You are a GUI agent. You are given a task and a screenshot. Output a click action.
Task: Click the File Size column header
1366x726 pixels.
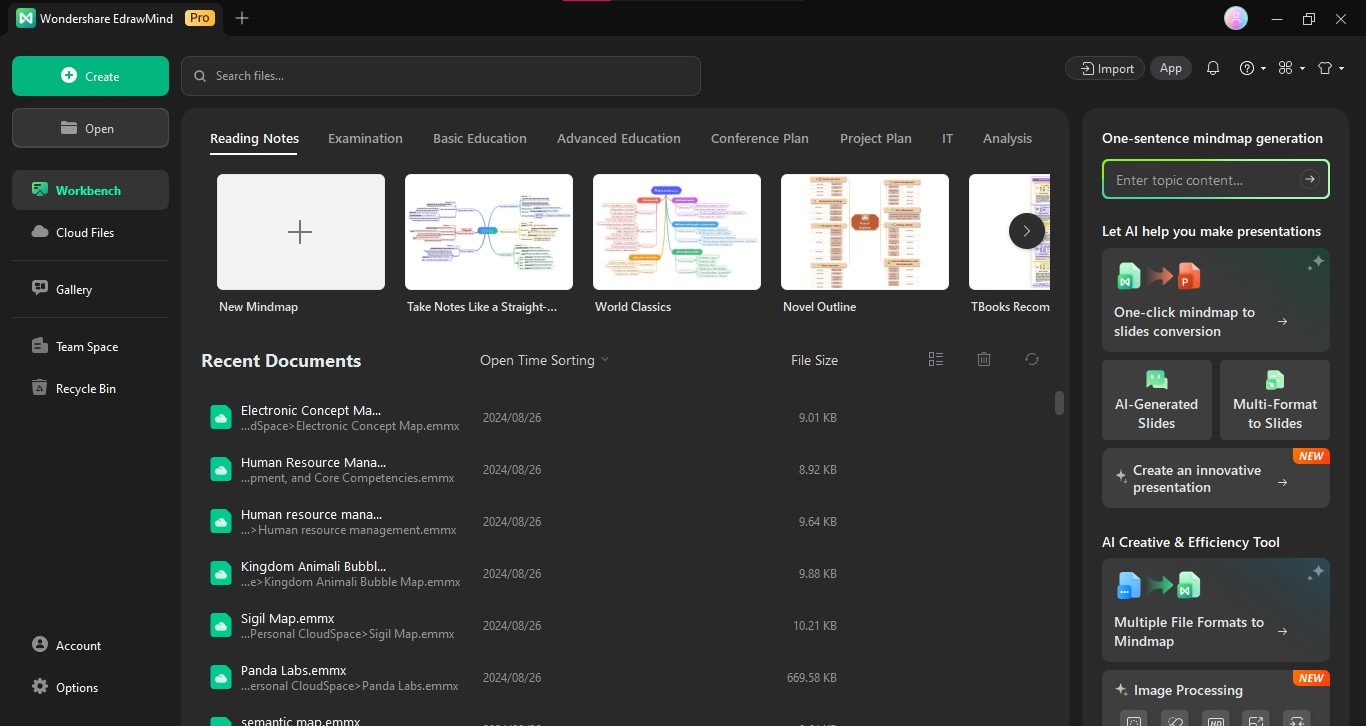[814, 360]
